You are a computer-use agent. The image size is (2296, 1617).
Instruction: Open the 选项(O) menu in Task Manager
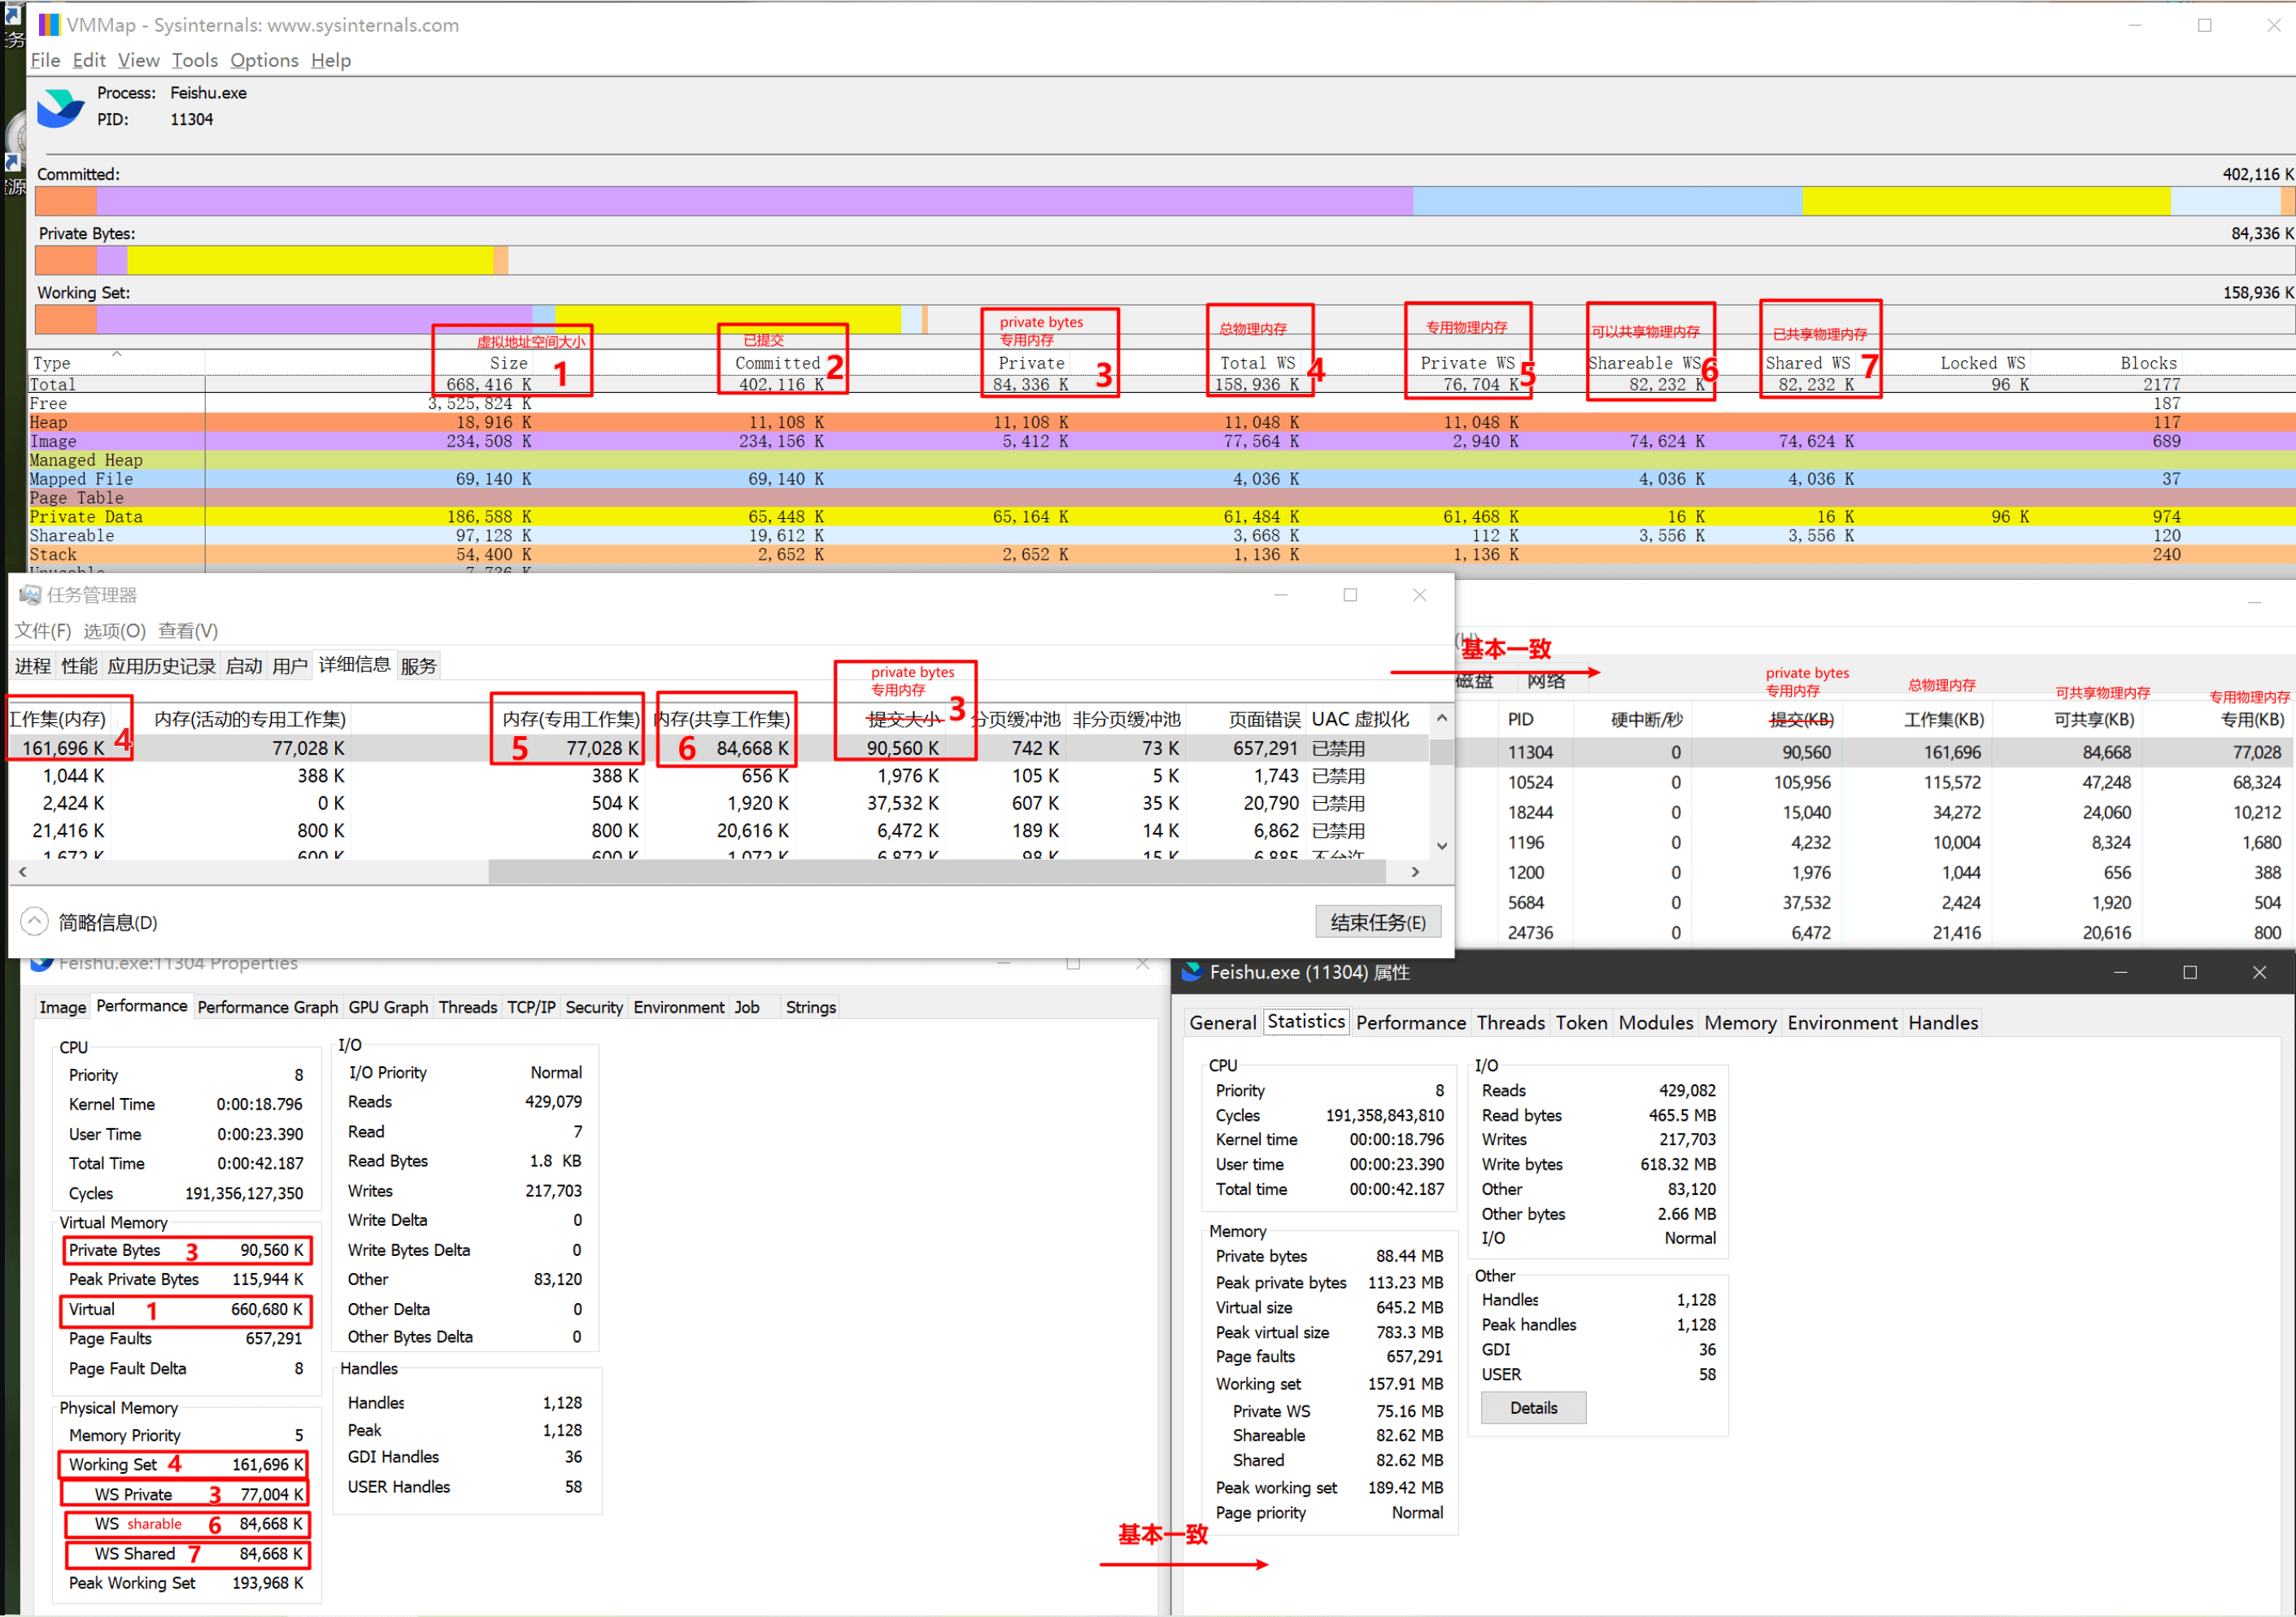pos(114,631)
